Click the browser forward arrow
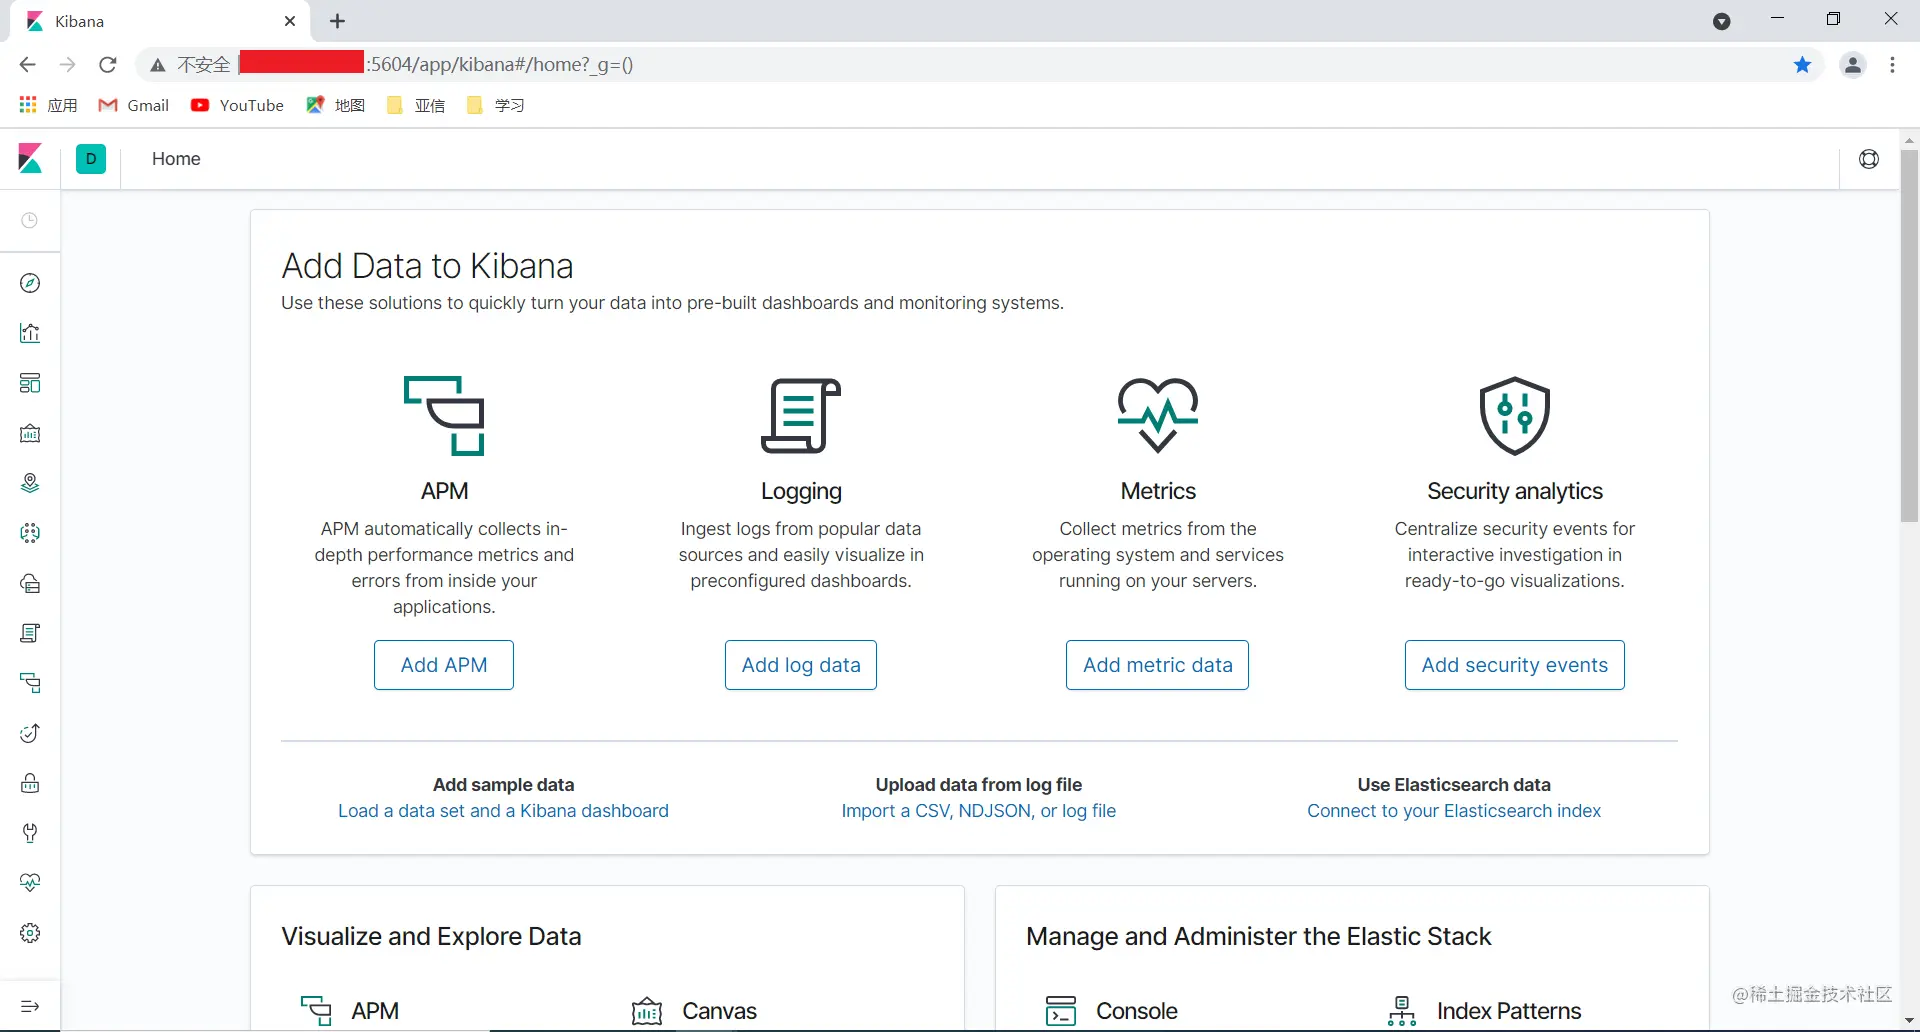Image resolution: width=1920 pixels, height=1032 pixels. tap(67, 65)
